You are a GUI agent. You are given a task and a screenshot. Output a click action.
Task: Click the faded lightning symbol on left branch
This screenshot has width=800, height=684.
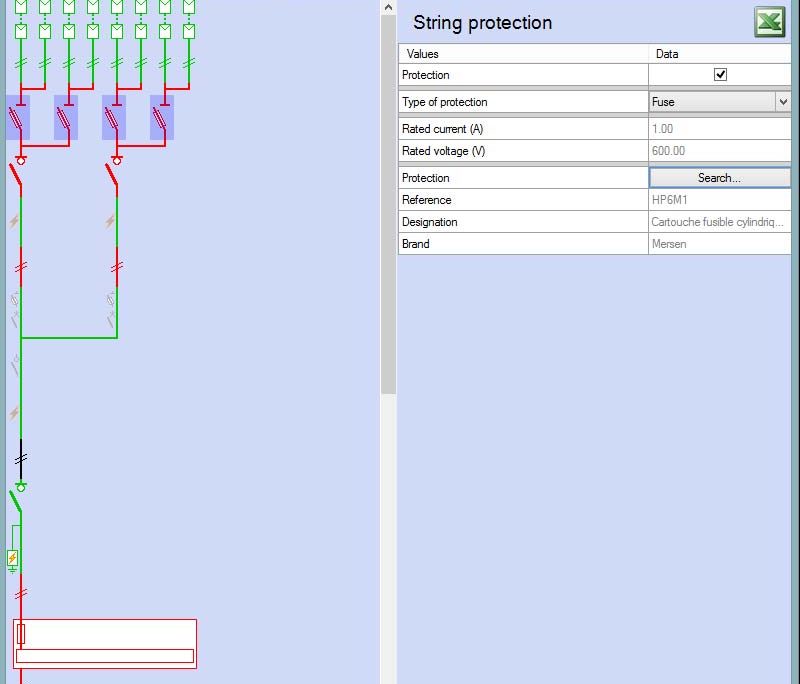14,221
